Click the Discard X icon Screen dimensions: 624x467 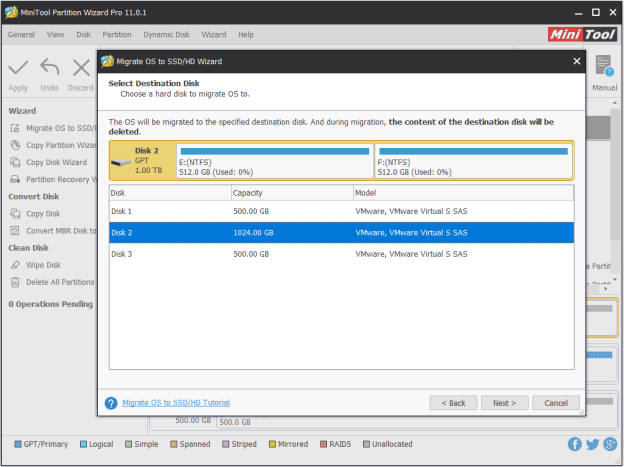pos(81,69)
